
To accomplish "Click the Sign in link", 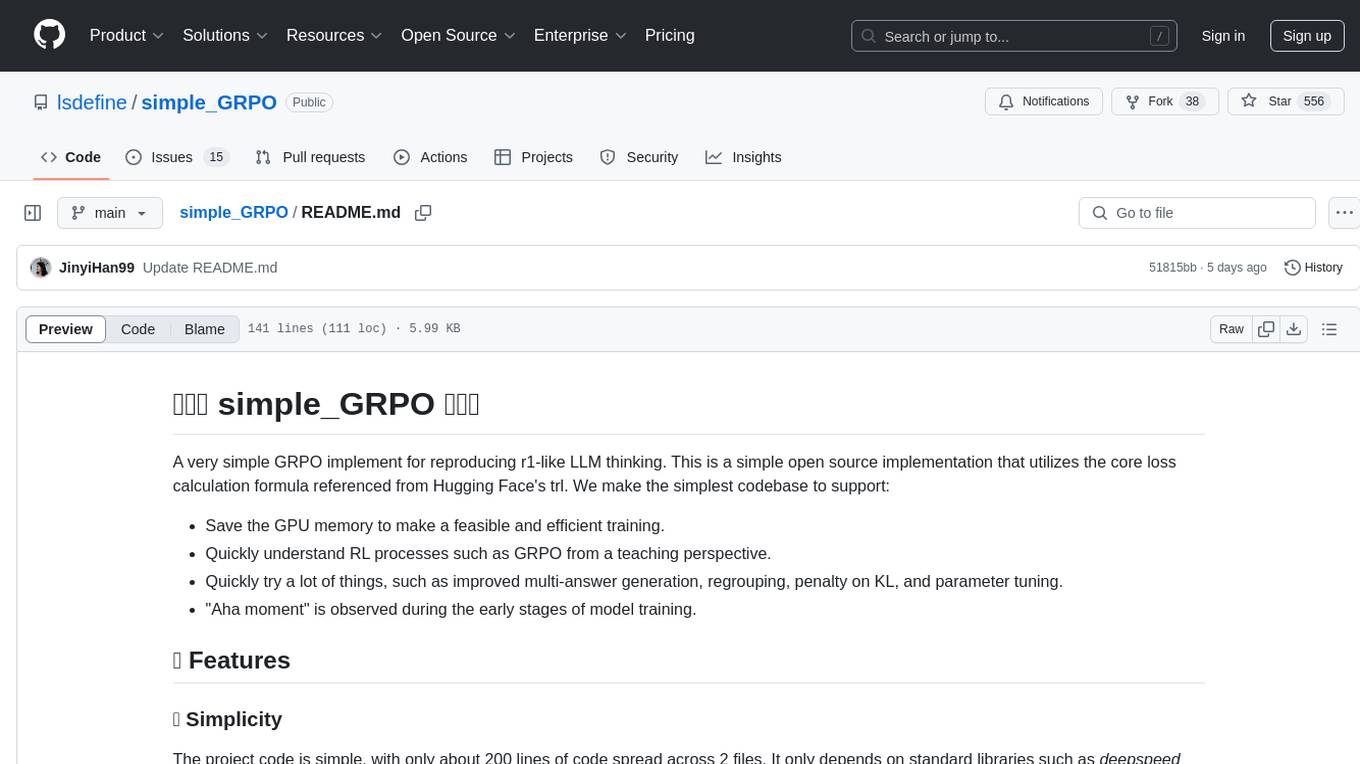I will pyautogui.click(x=1223, y=36).
